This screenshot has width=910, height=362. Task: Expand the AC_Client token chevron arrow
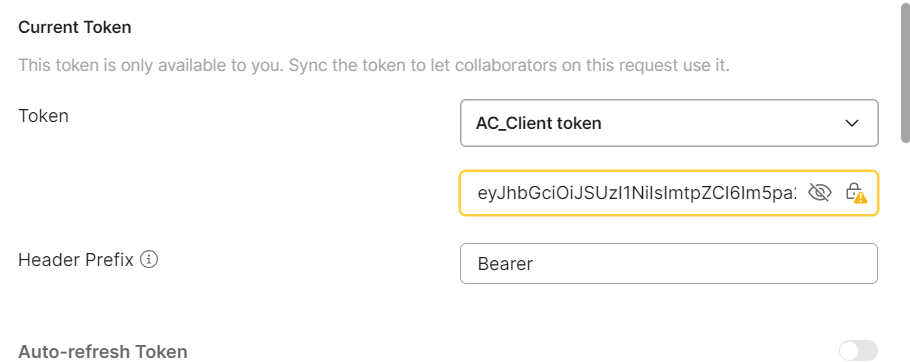pyautogui.click(x=851, y=123)
